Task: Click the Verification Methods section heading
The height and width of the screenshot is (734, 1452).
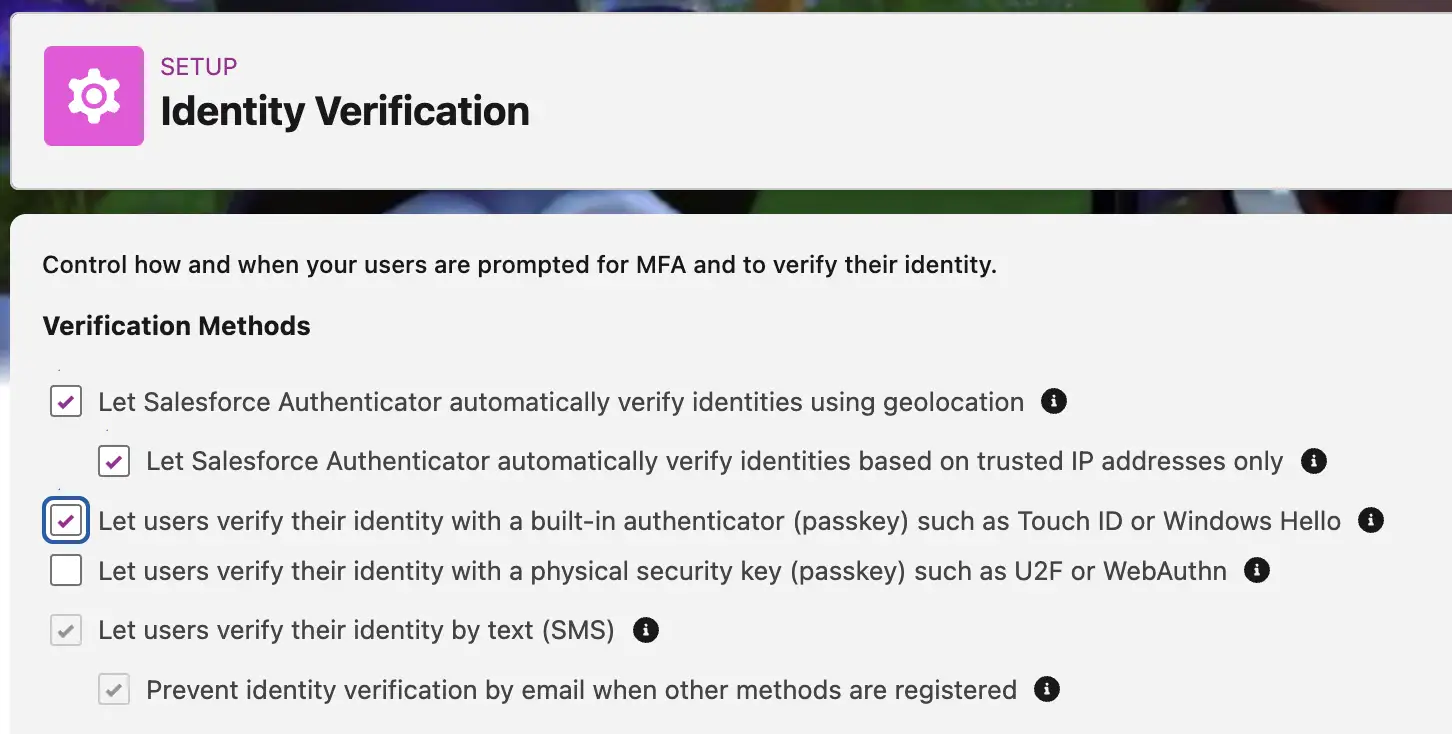Action: click(x=177, y=326)
